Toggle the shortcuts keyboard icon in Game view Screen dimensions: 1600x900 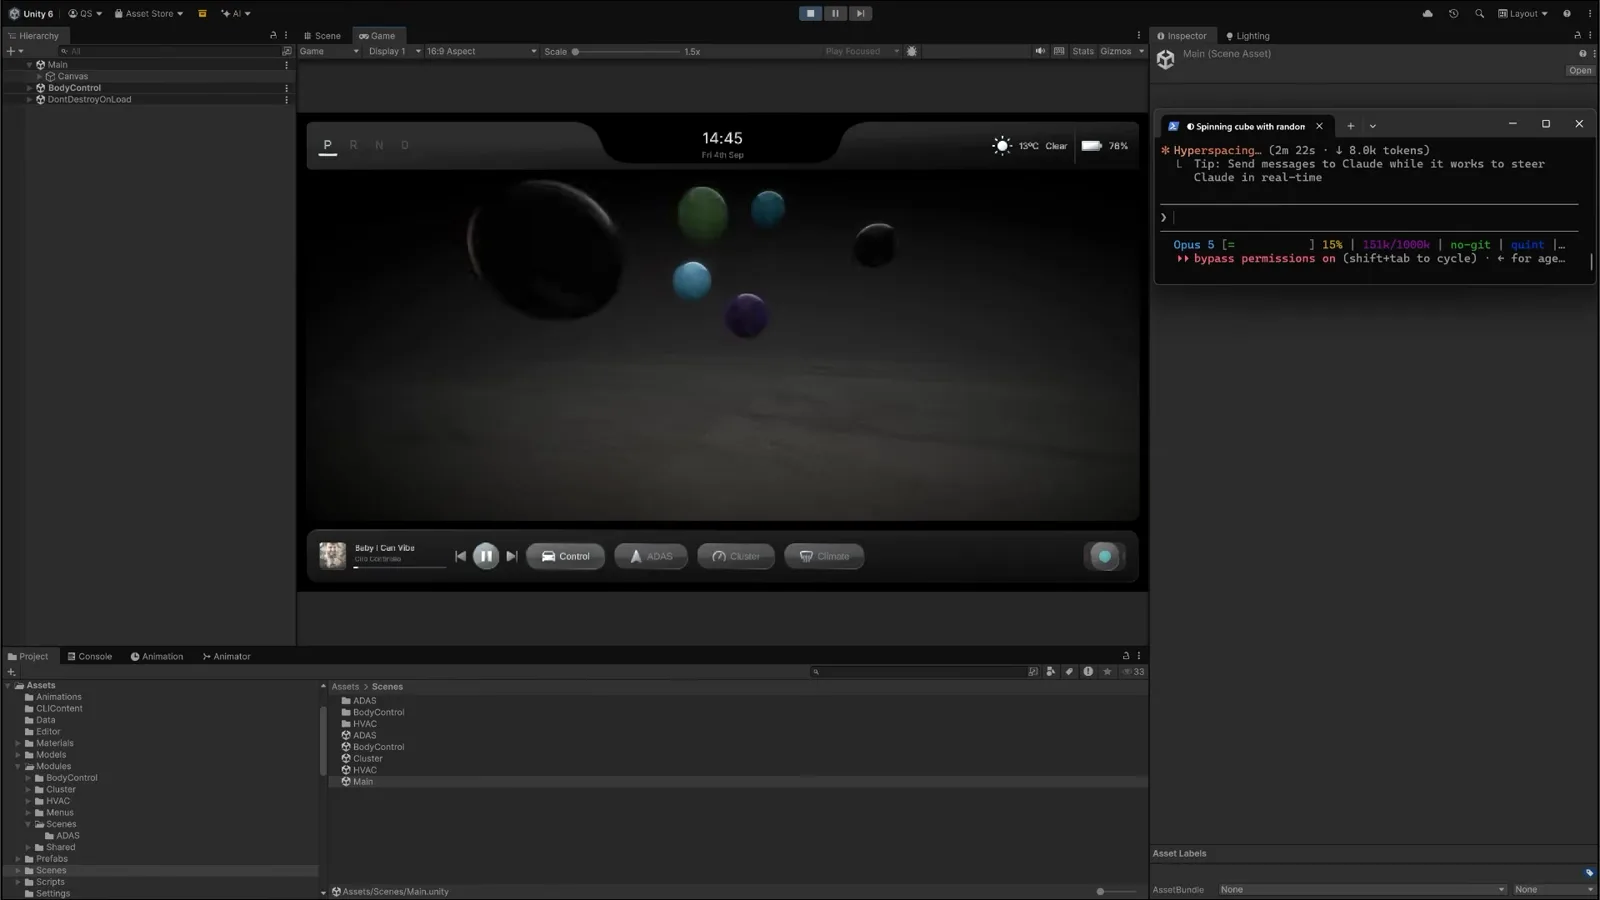tap(1059, 51)
